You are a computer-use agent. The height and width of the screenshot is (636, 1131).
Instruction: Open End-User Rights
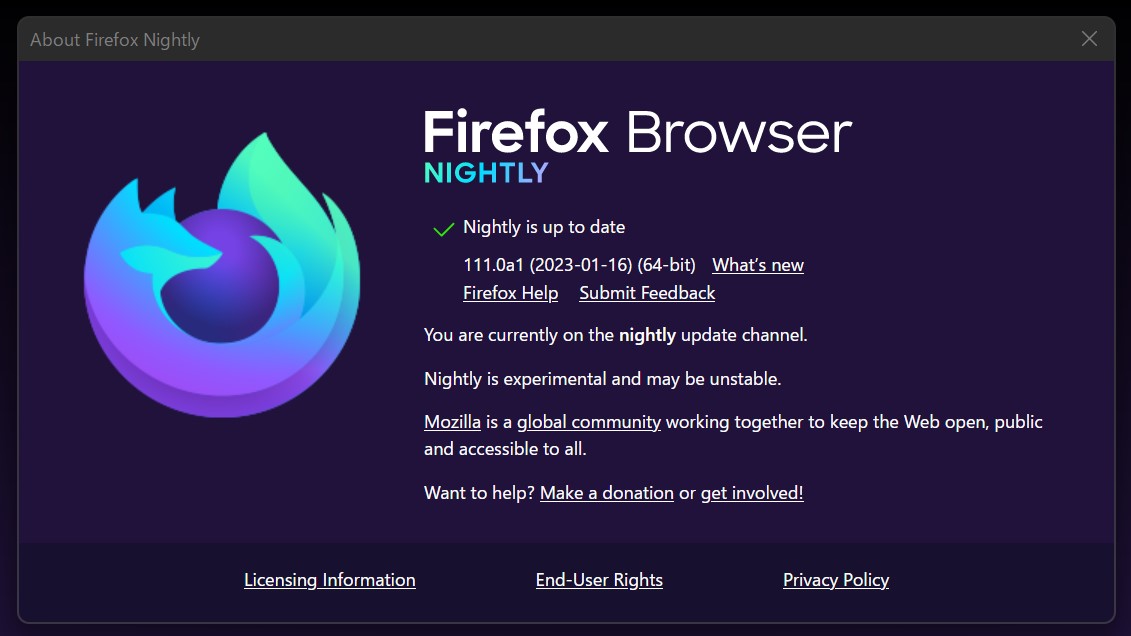pyautogui.click(x=599, y=580)
